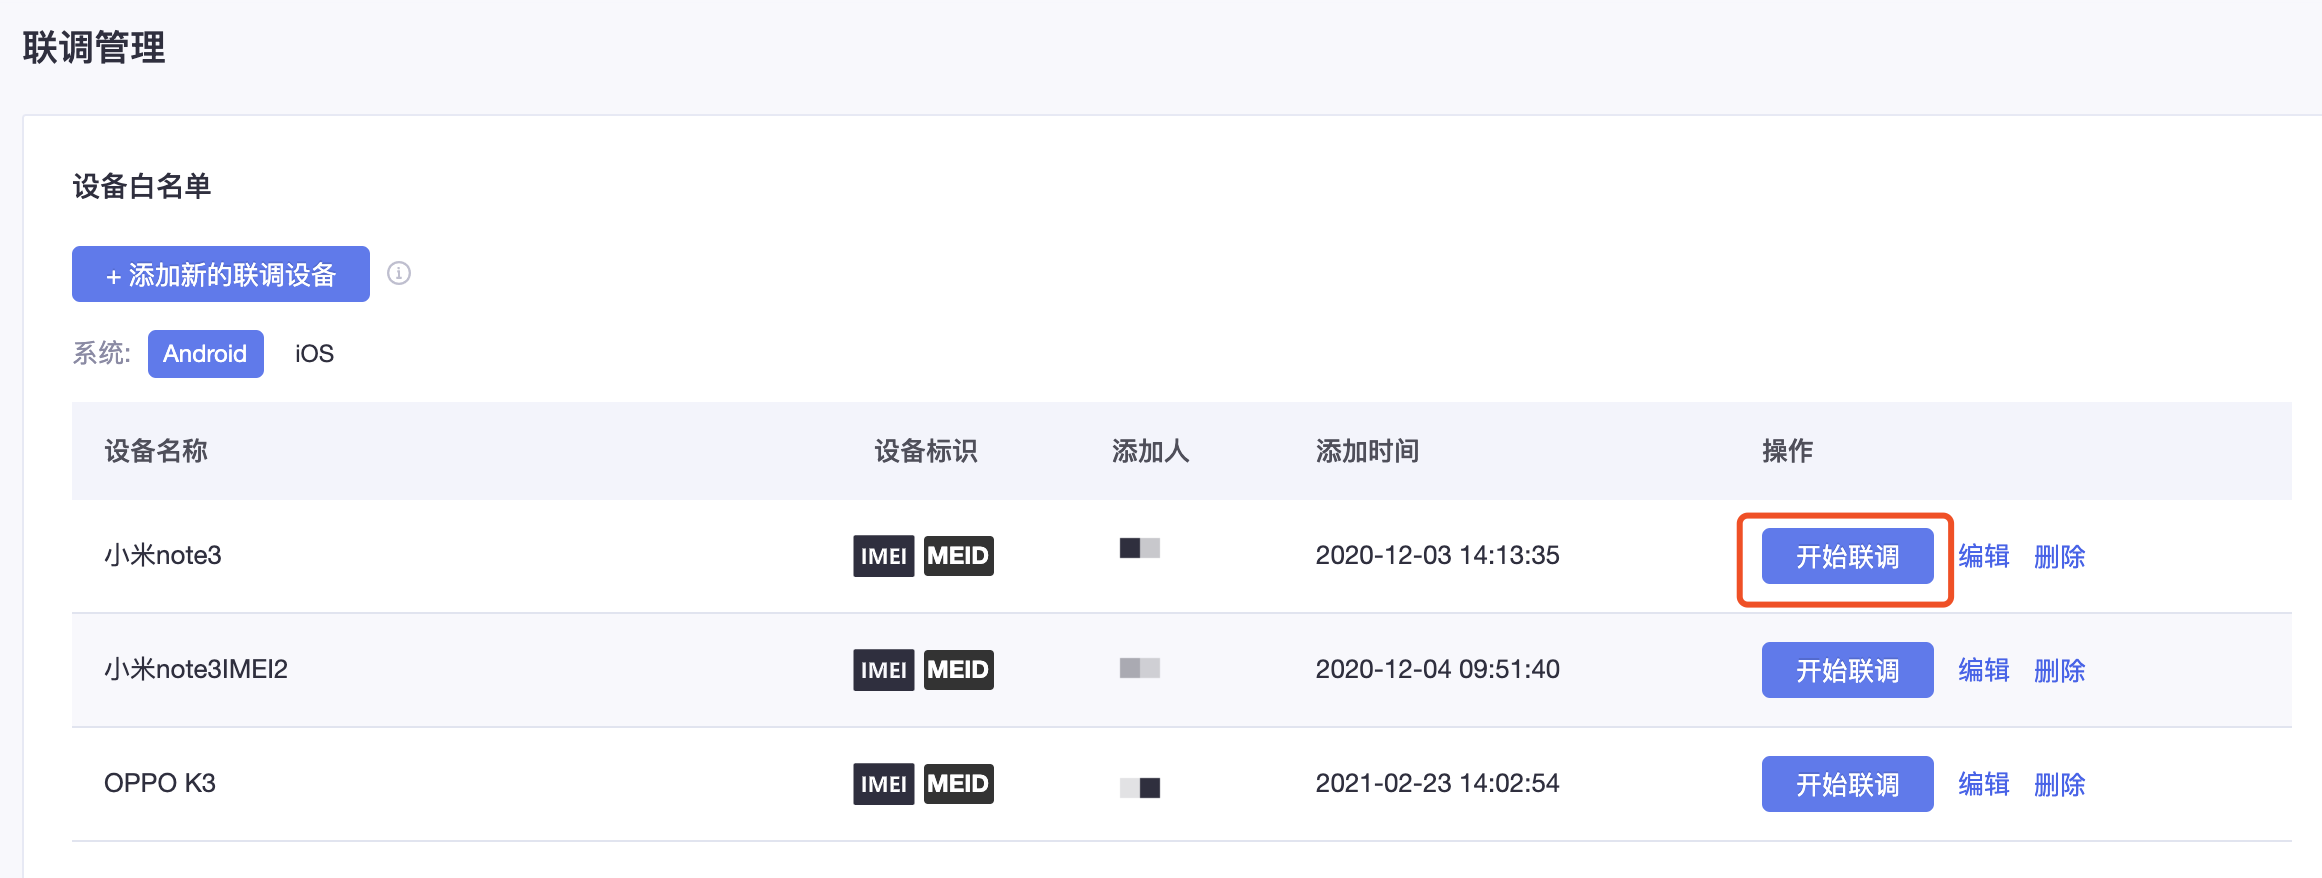Add a new 联调 device
This screenshot has height=878, width=2322.
[x=221, y=274]
